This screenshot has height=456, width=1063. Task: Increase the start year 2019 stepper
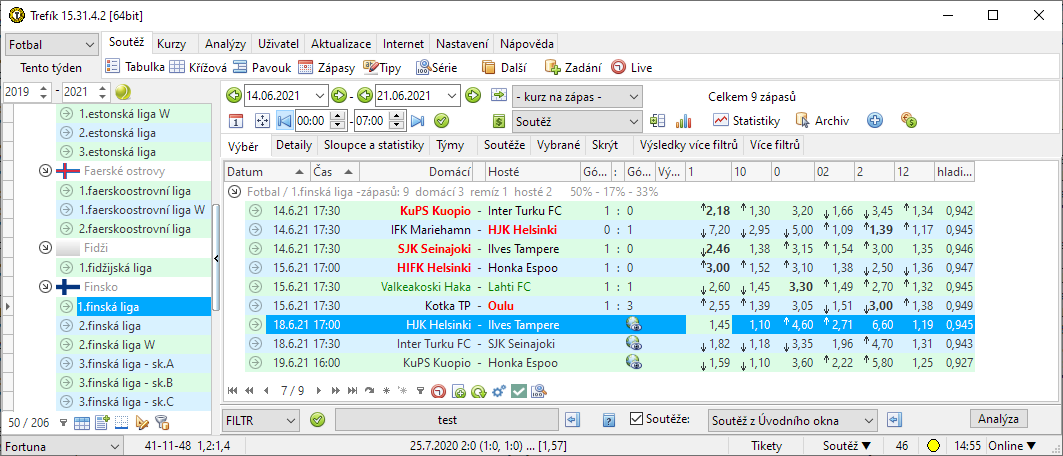point(44,87)
